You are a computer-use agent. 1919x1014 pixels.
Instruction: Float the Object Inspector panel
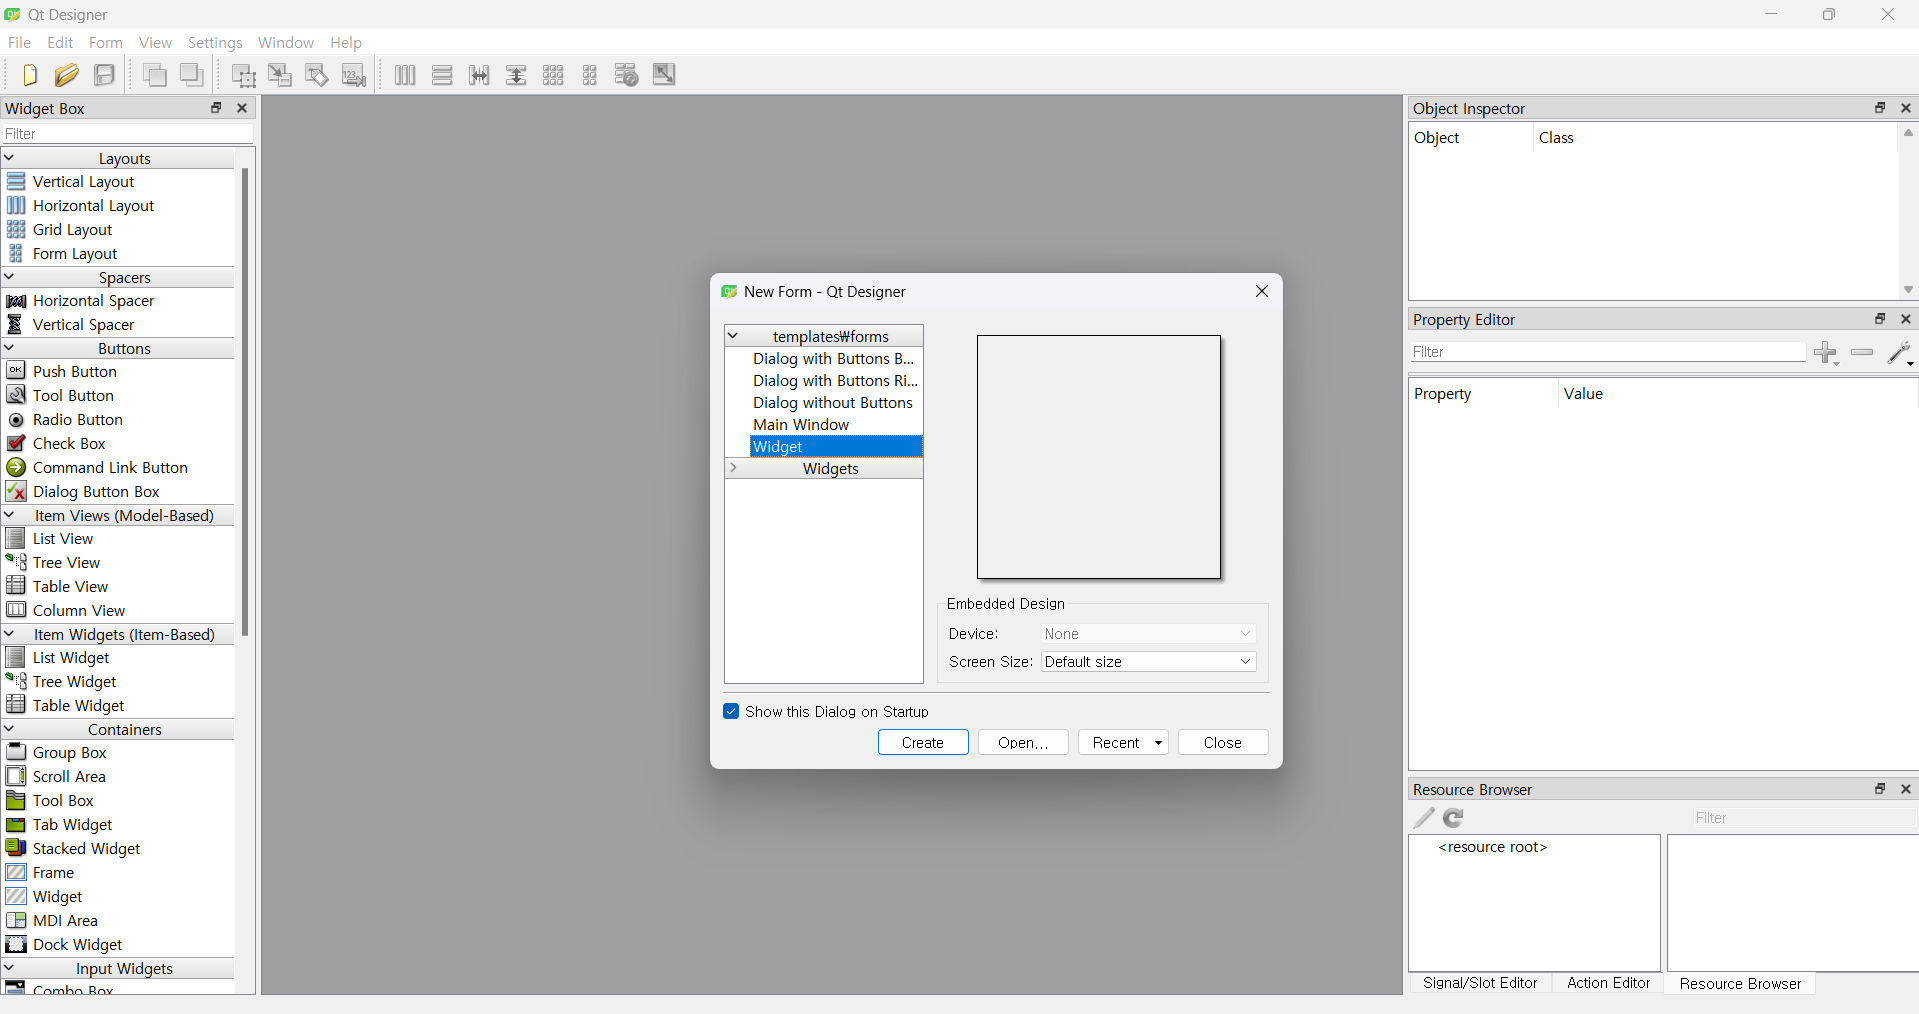1880,108
